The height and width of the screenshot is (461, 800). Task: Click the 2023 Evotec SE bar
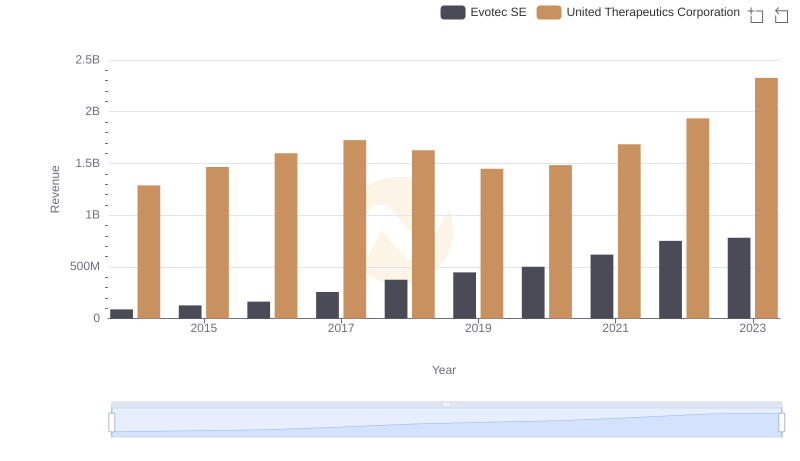(739, 278)
